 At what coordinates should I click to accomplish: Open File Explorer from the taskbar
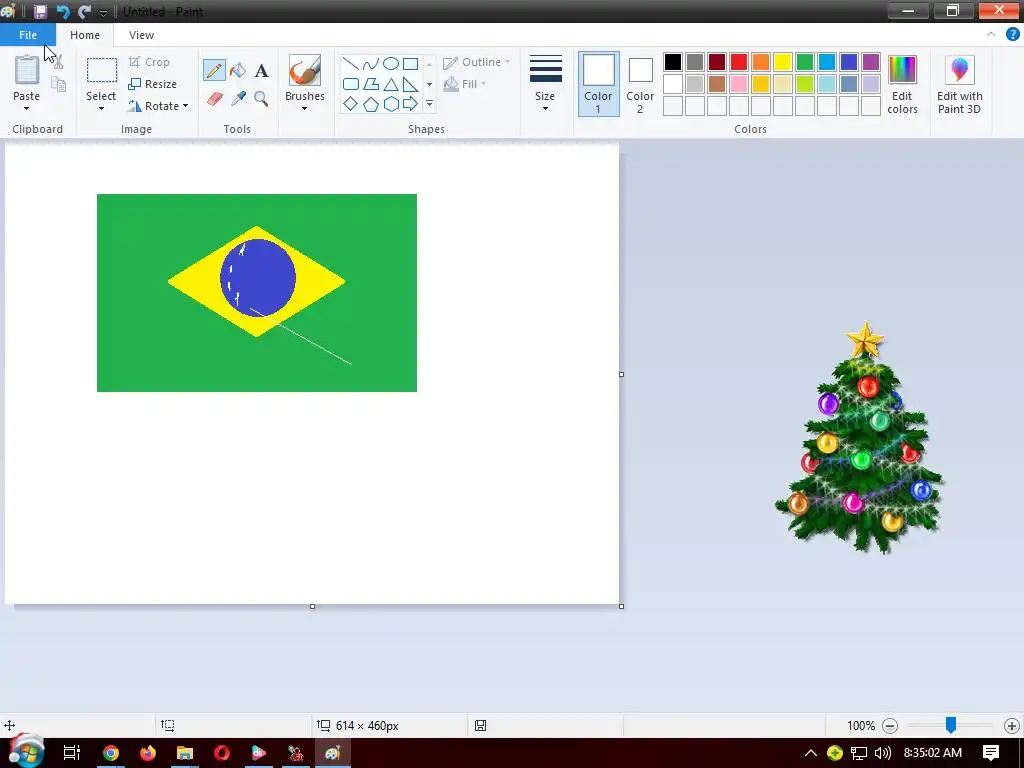coord(185,753)
